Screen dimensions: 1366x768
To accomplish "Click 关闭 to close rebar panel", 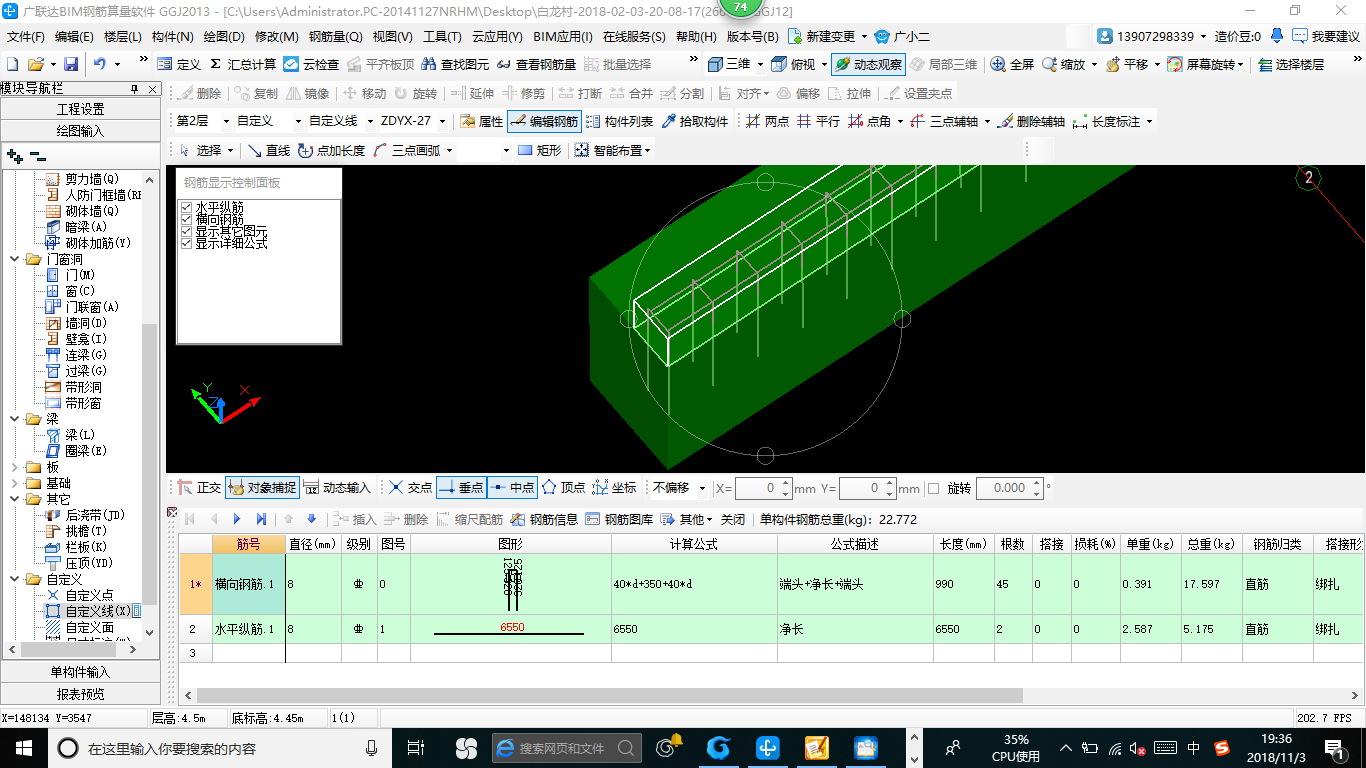I will coord(733,519).
